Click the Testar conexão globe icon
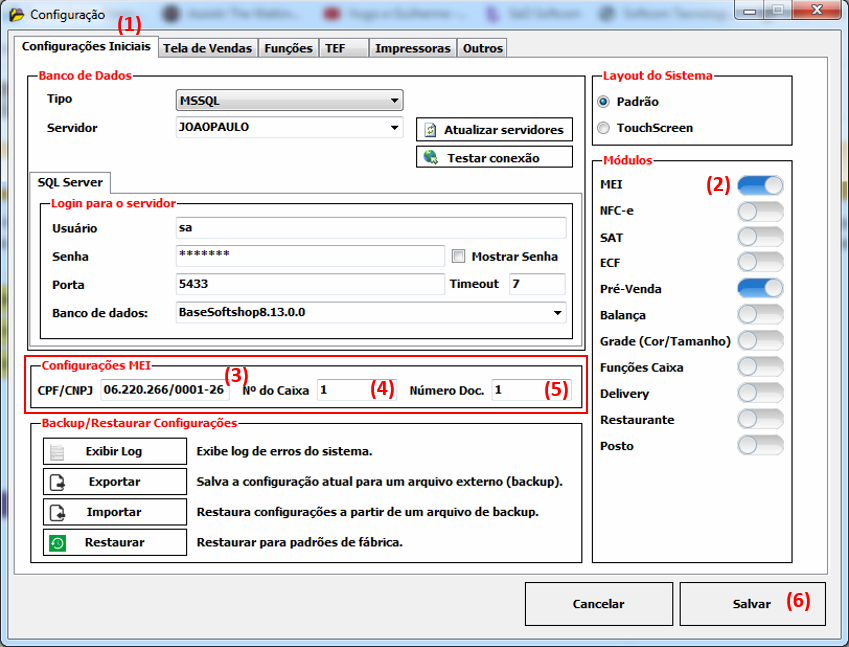 [431, 158]
